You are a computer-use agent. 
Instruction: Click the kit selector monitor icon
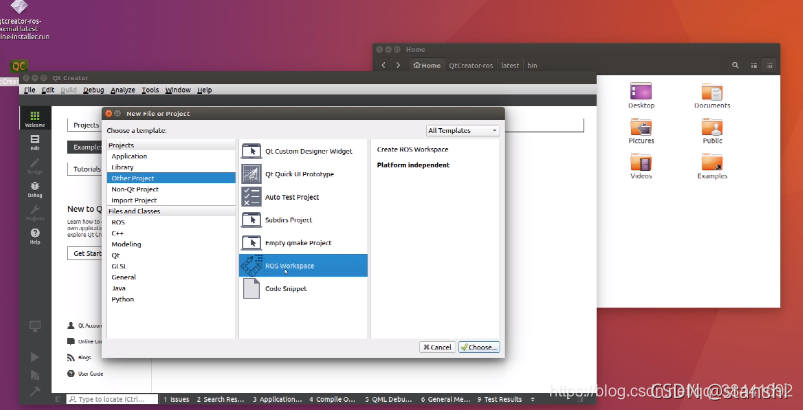click(x=35, y=326)
